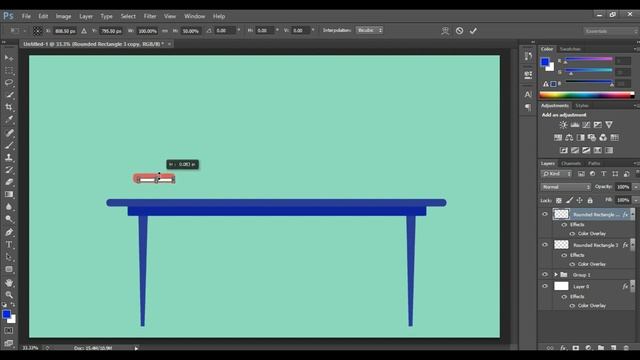Viewport: 640px width, 360px height.
Task: Open the Fill slider dropdown arrow
Action: (636, 200)
